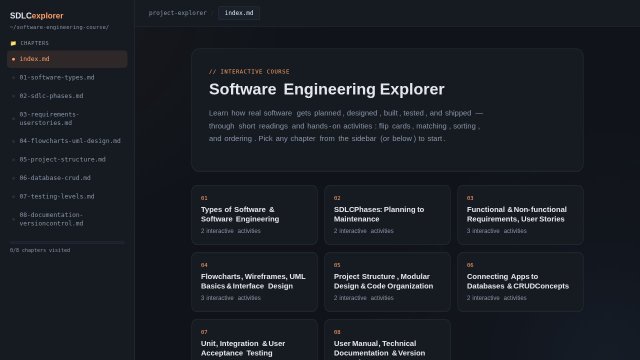Go to 07-testing-levels.md
This screenshot has width=640, height=360.
pyautogui.click(x=67, y=196)
